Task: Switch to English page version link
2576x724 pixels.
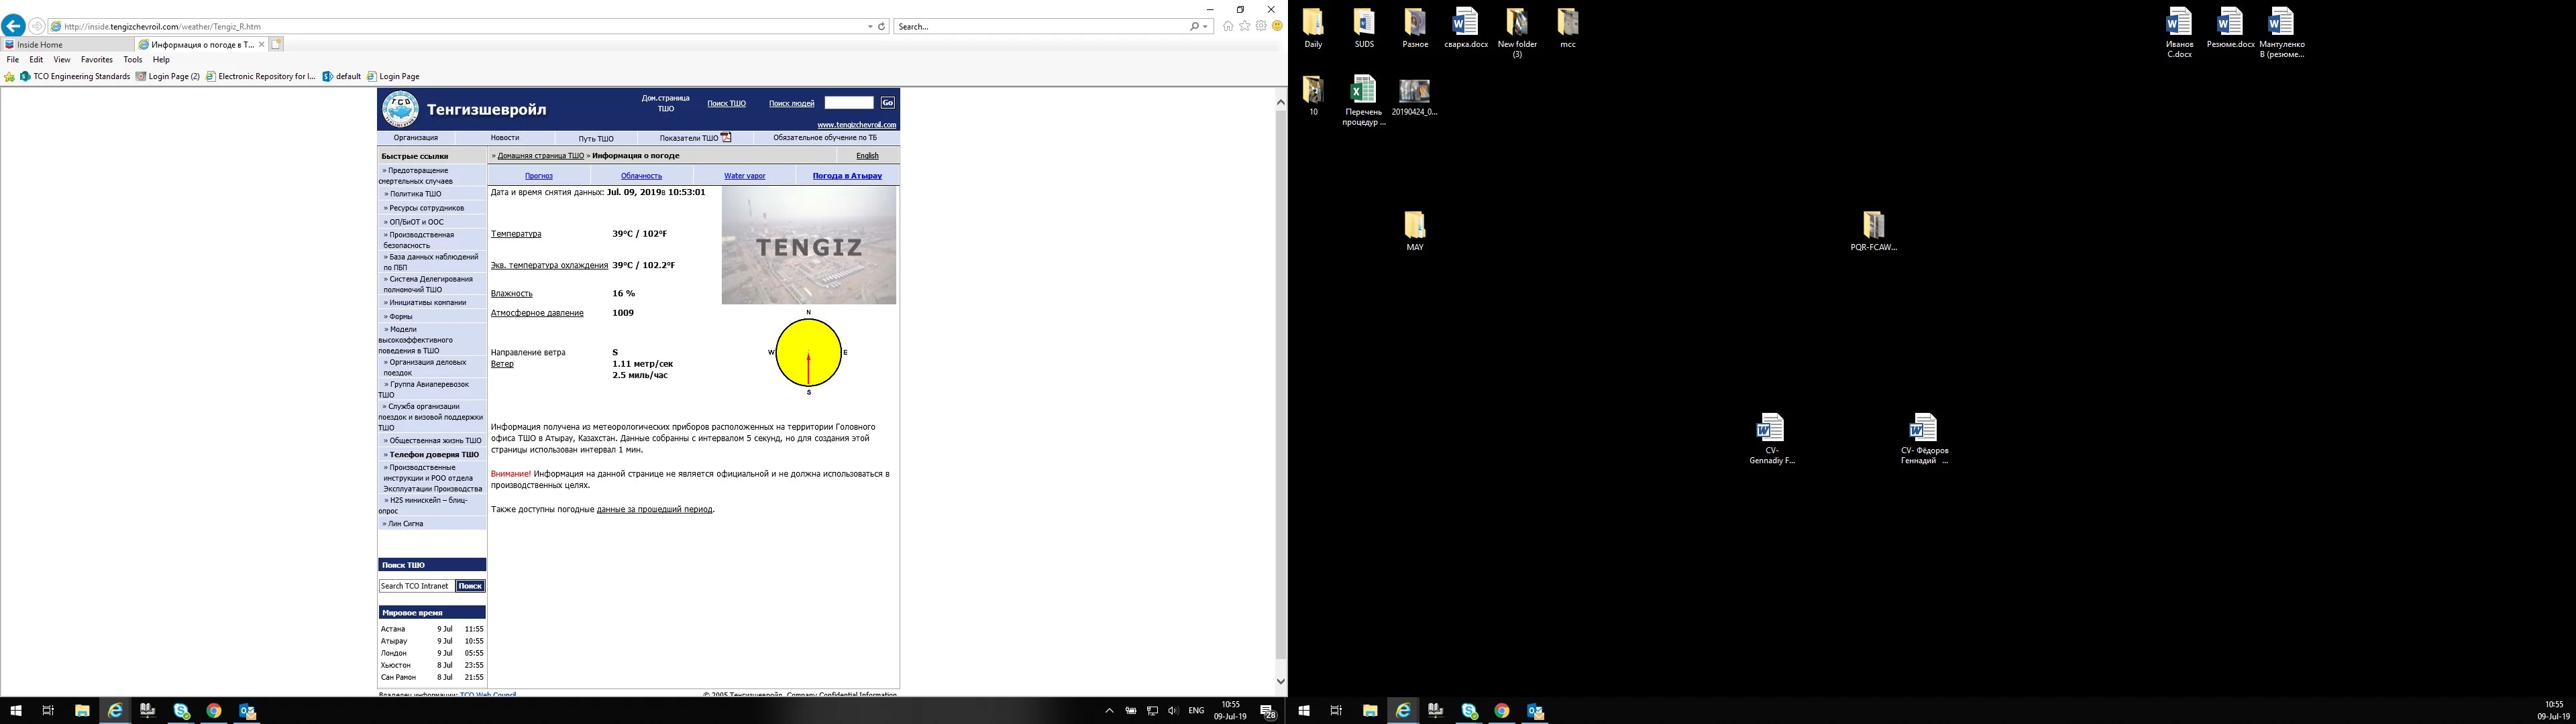Action: pyautogui.click(x=867, y=156)
